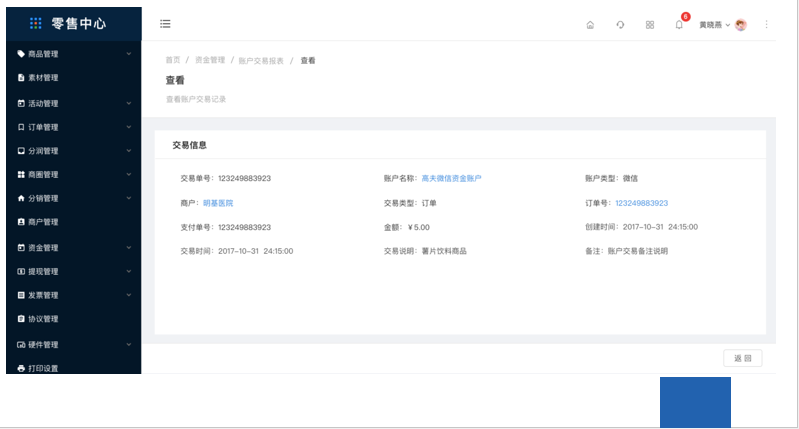The image size is (799, 429).
Task: Open notifications via the bell icon
Action: (x=679, y=24)
